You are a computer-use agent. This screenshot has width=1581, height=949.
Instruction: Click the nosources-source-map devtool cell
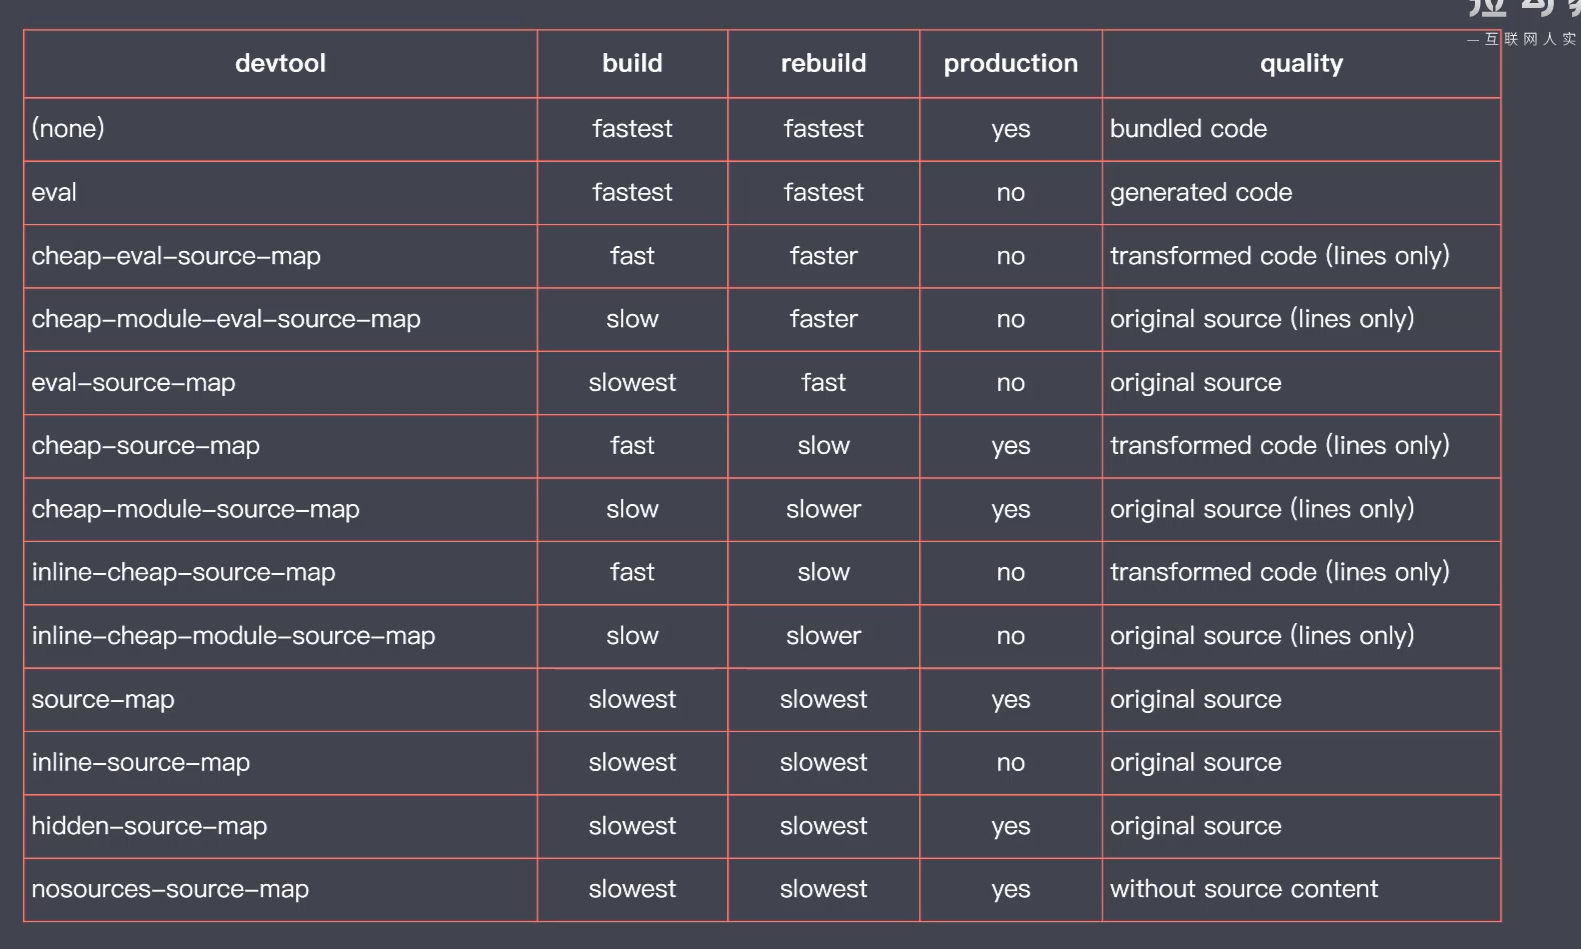click(x=170, y=889)
